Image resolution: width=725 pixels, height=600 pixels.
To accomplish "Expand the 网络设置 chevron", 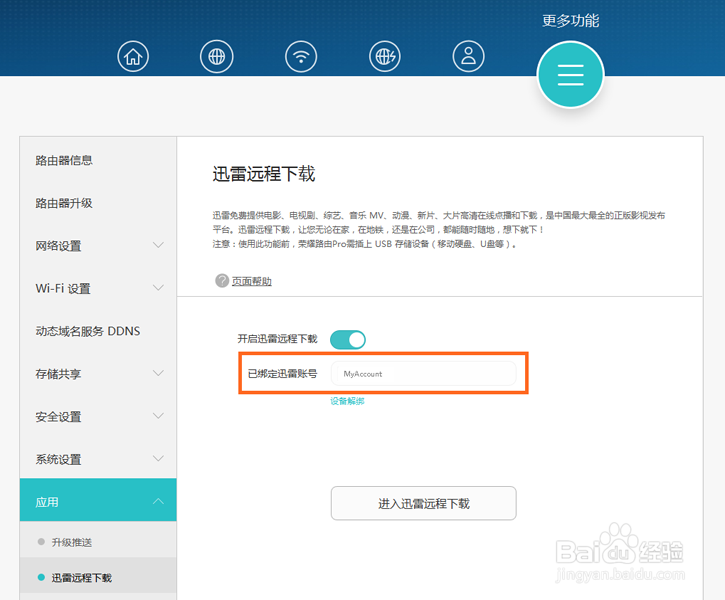I will coord(158,245).
